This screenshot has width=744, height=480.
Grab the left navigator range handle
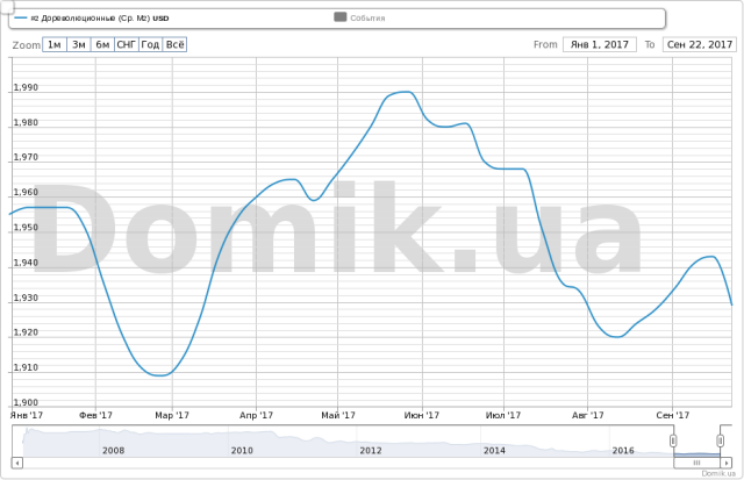click(x=673, y=441)
